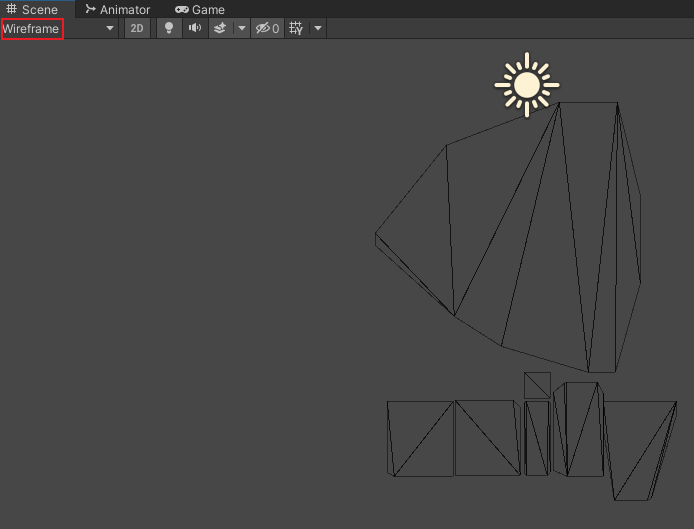Toggle scene effects layers icon
This screenshot has width=694, height=529.
[x=220, y=28]
